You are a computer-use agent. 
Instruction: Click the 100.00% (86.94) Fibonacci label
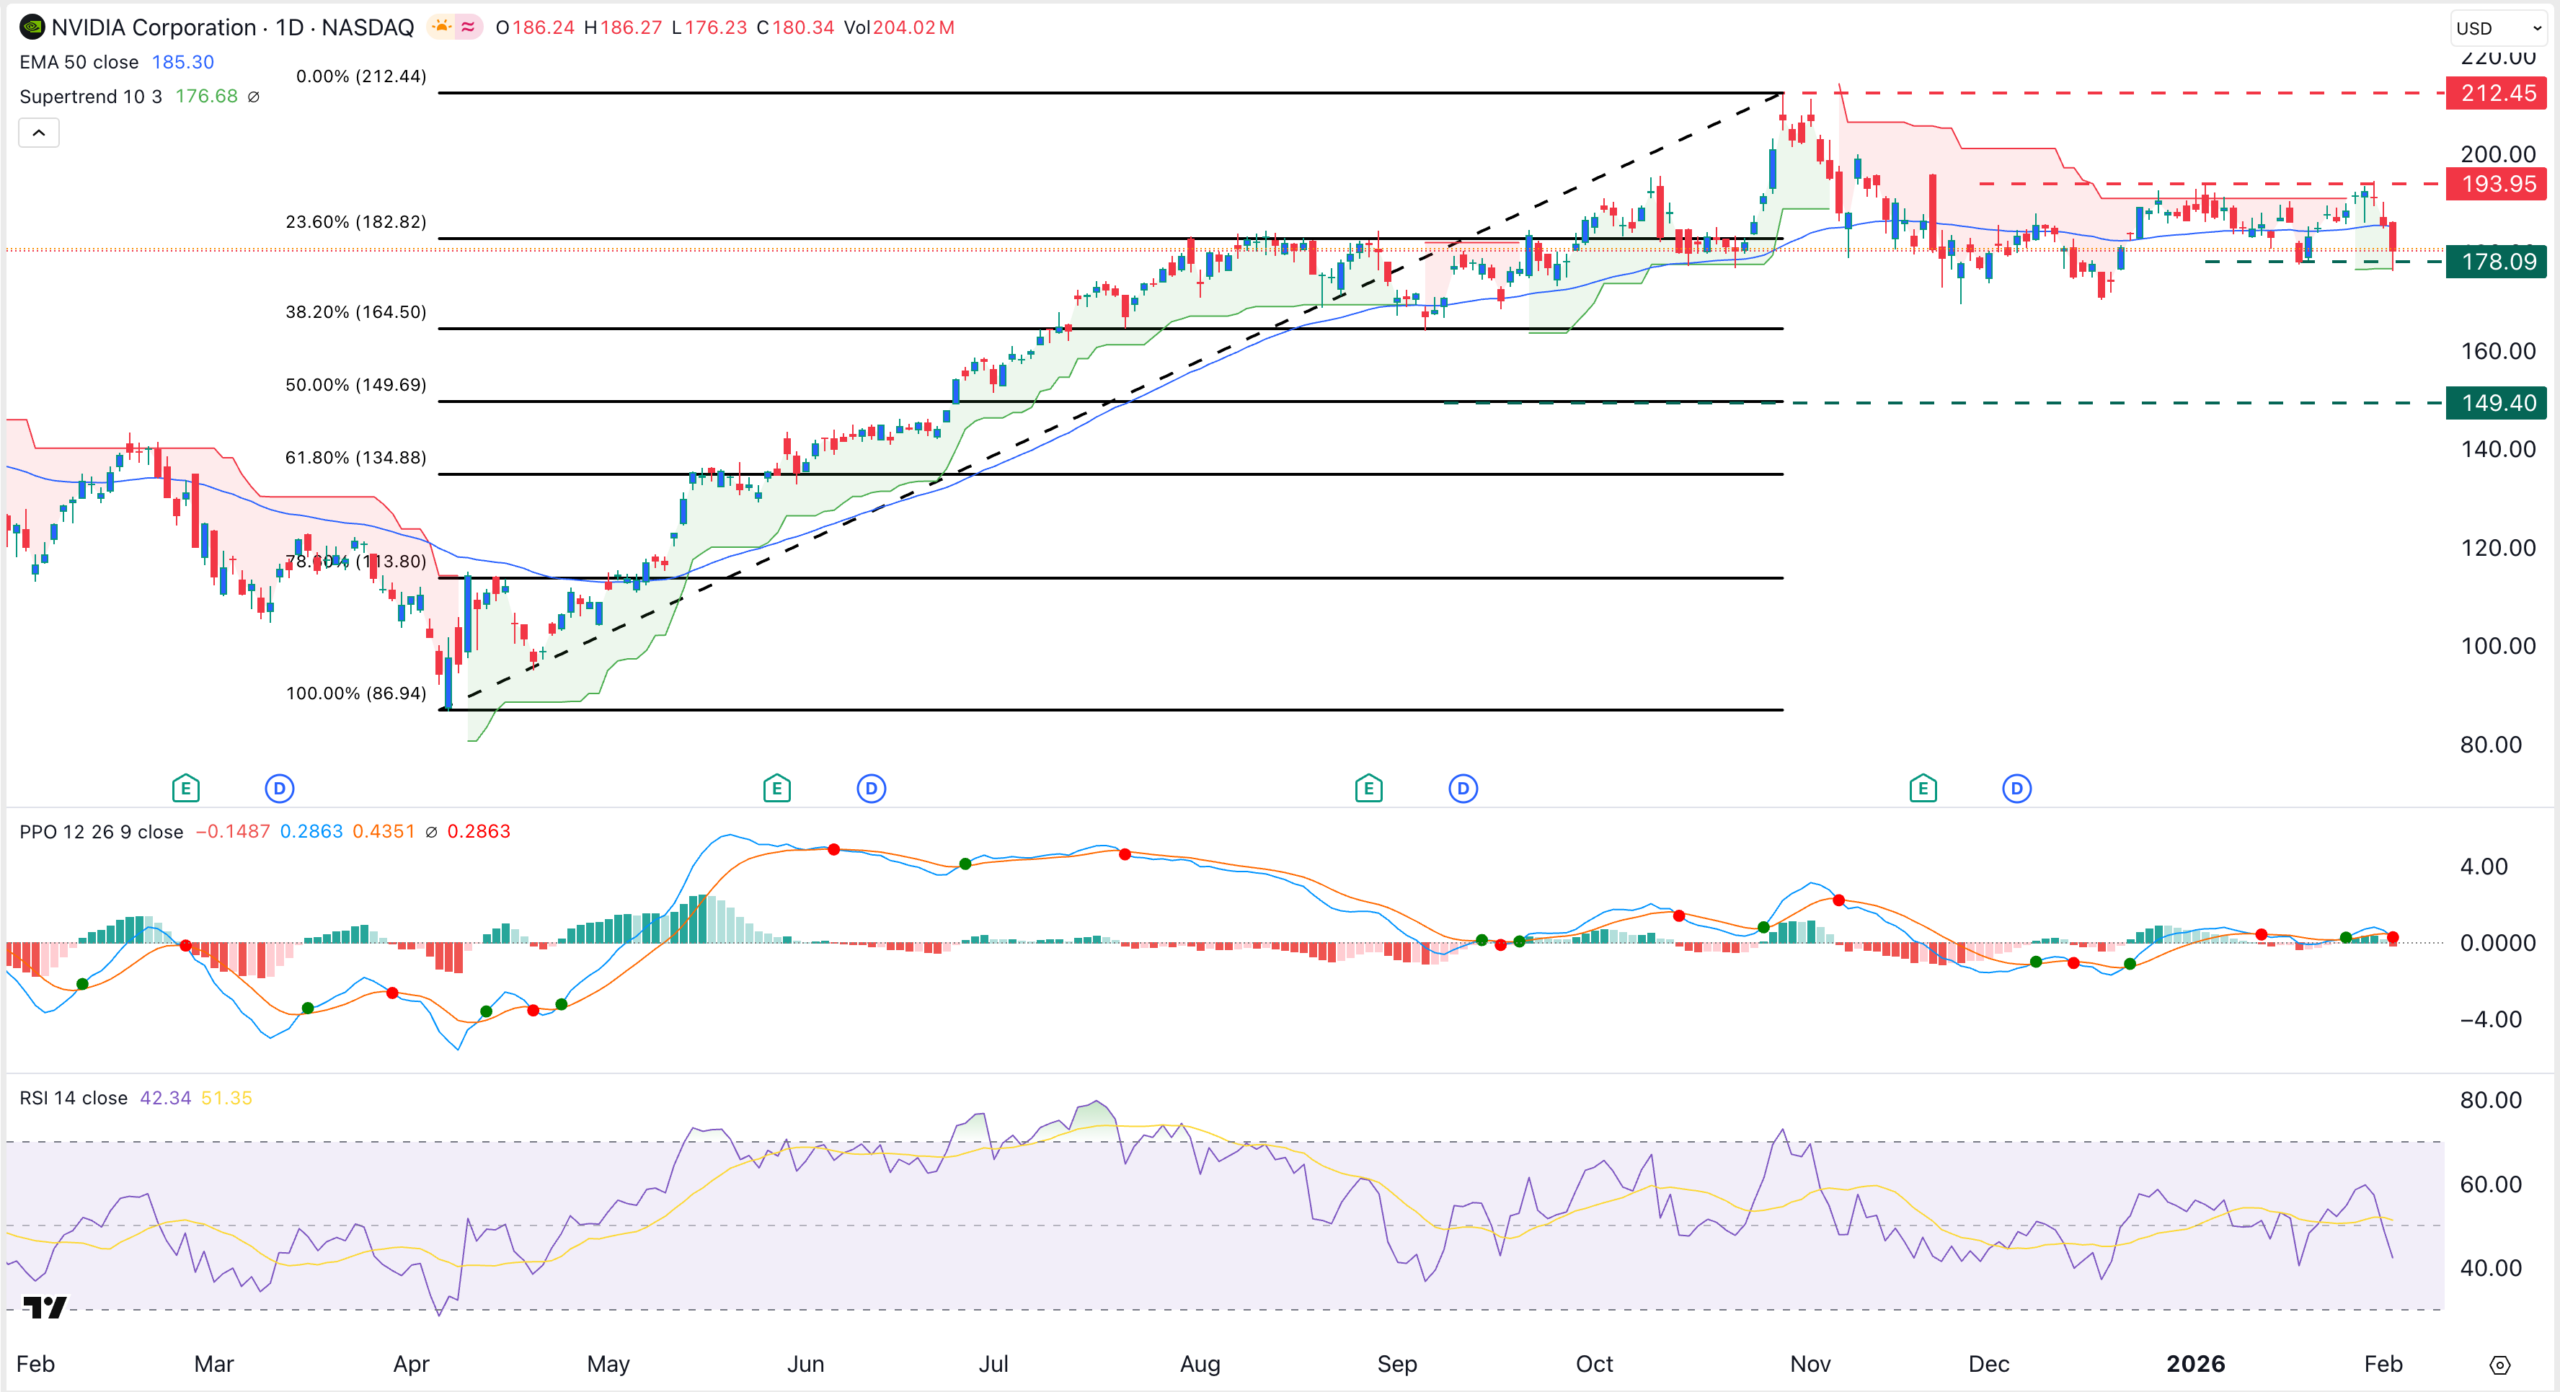(356, 693)
